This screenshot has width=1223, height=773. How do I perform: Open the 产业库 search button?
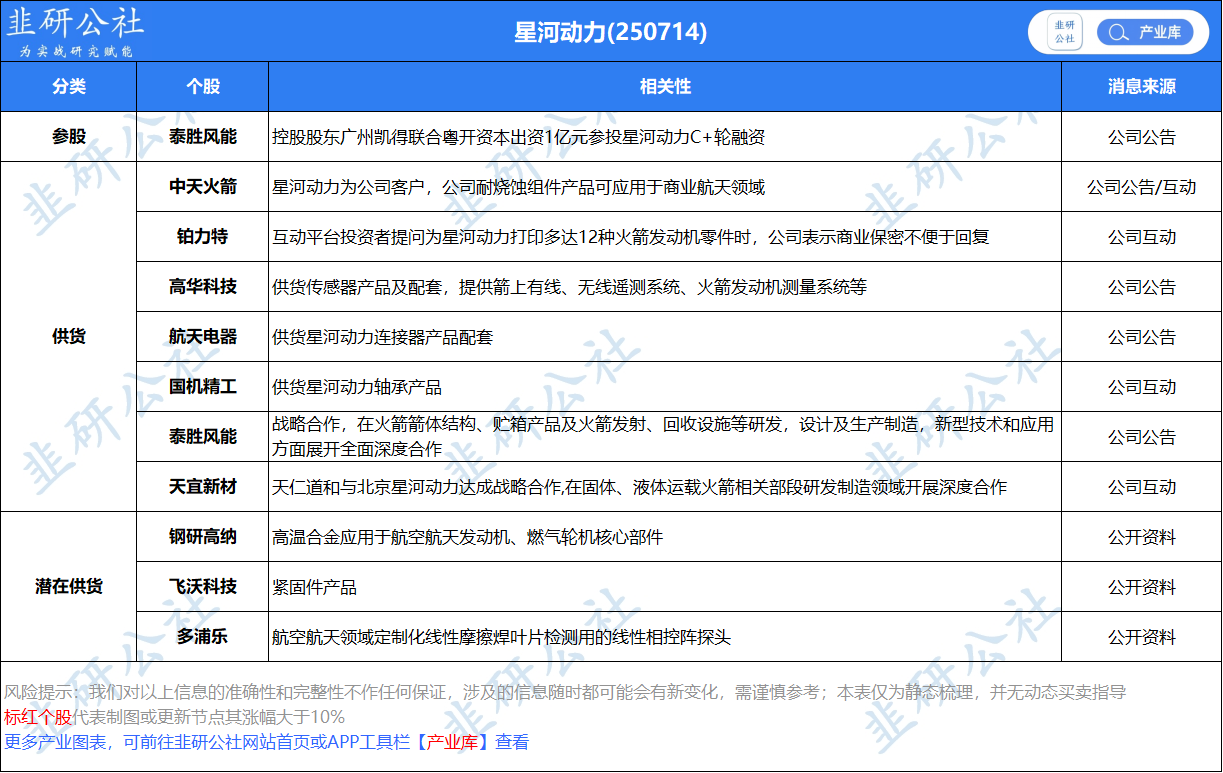pos(1145,32)
